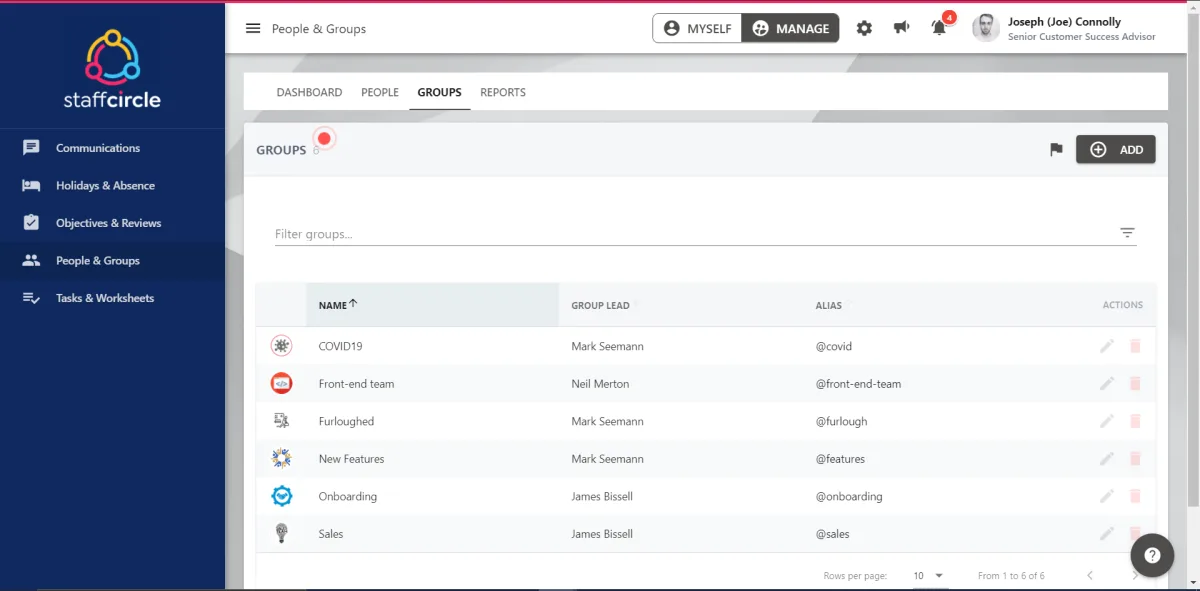
Task: Edit the New Features group
Action: (x=1106, y=459)
